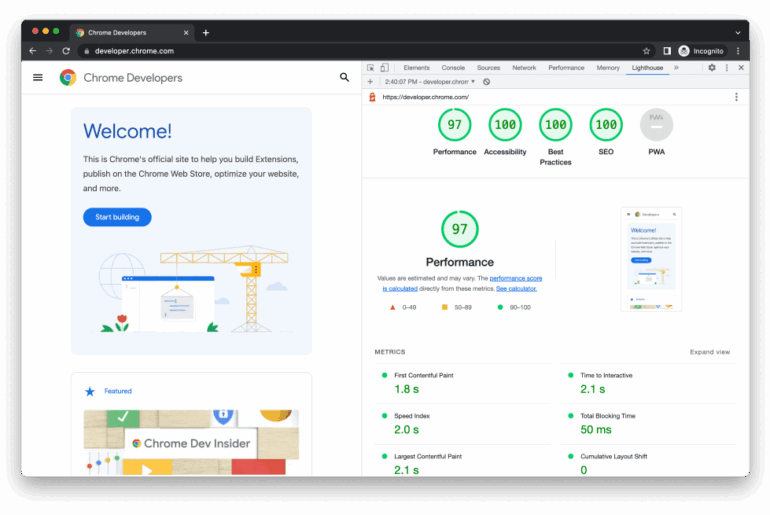
Task: Close the Chrome Developers tab
Action: tap(186, 32)
